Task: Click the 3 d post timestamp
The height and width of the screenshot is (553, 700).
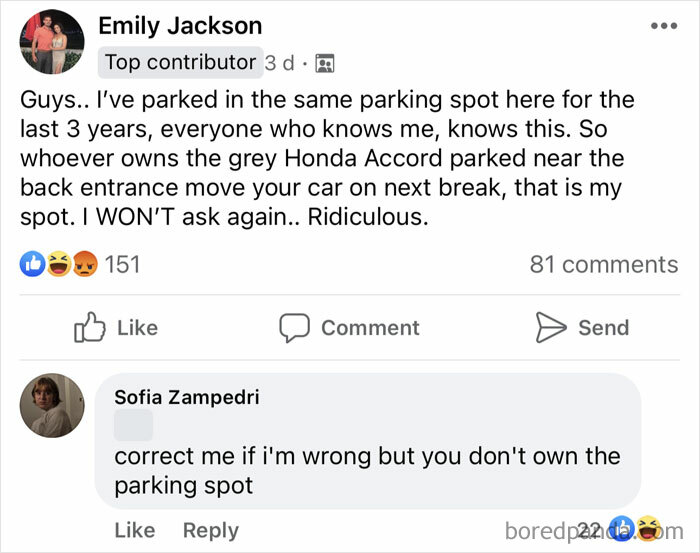Action: pos(279,63)
